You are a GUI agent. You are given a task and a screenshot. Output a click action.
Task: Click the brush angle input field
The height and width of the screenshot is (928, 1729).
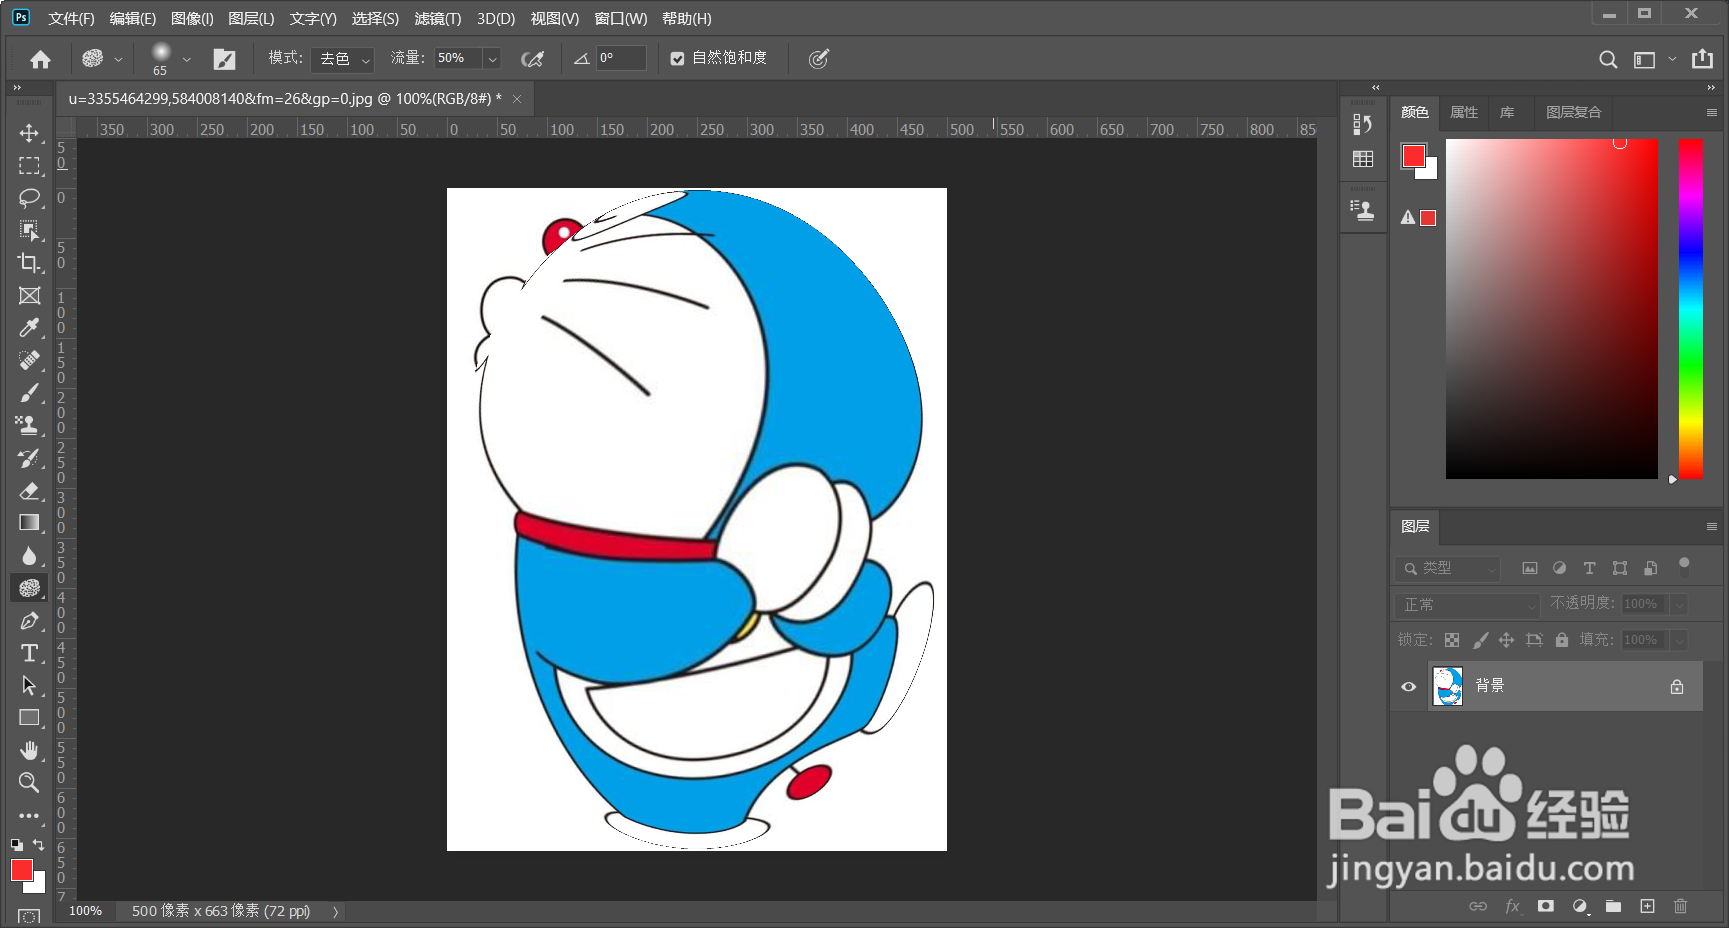621,59
